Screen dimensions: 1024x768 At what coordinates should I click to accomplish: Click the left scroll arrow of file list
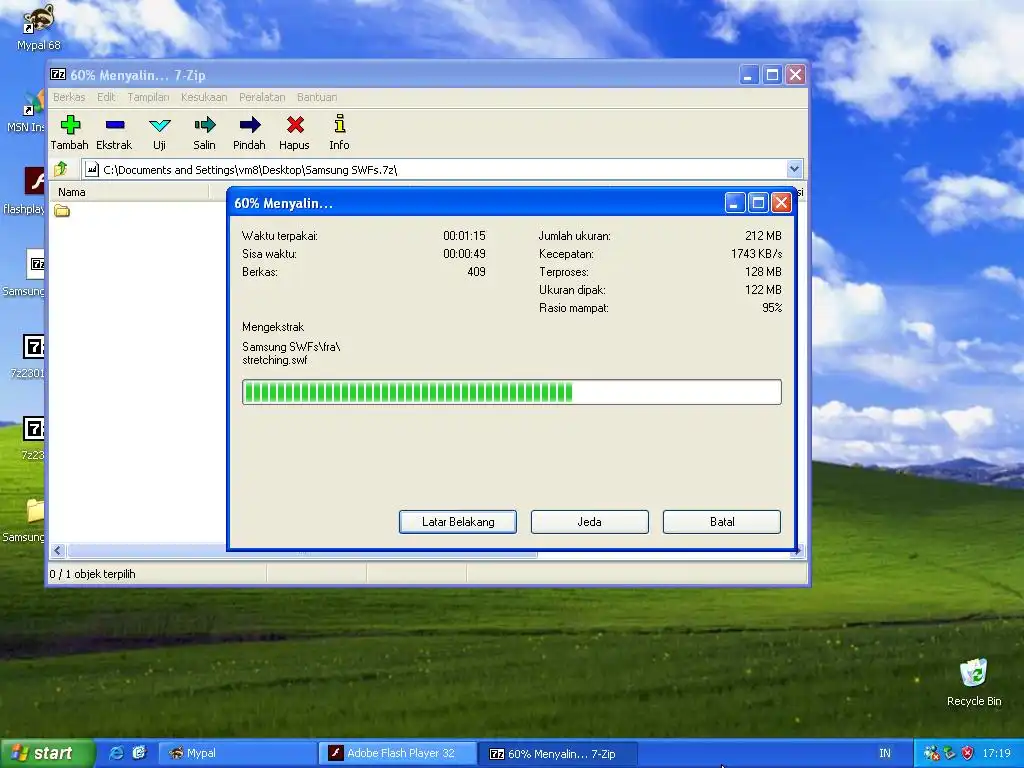(57, 551)
